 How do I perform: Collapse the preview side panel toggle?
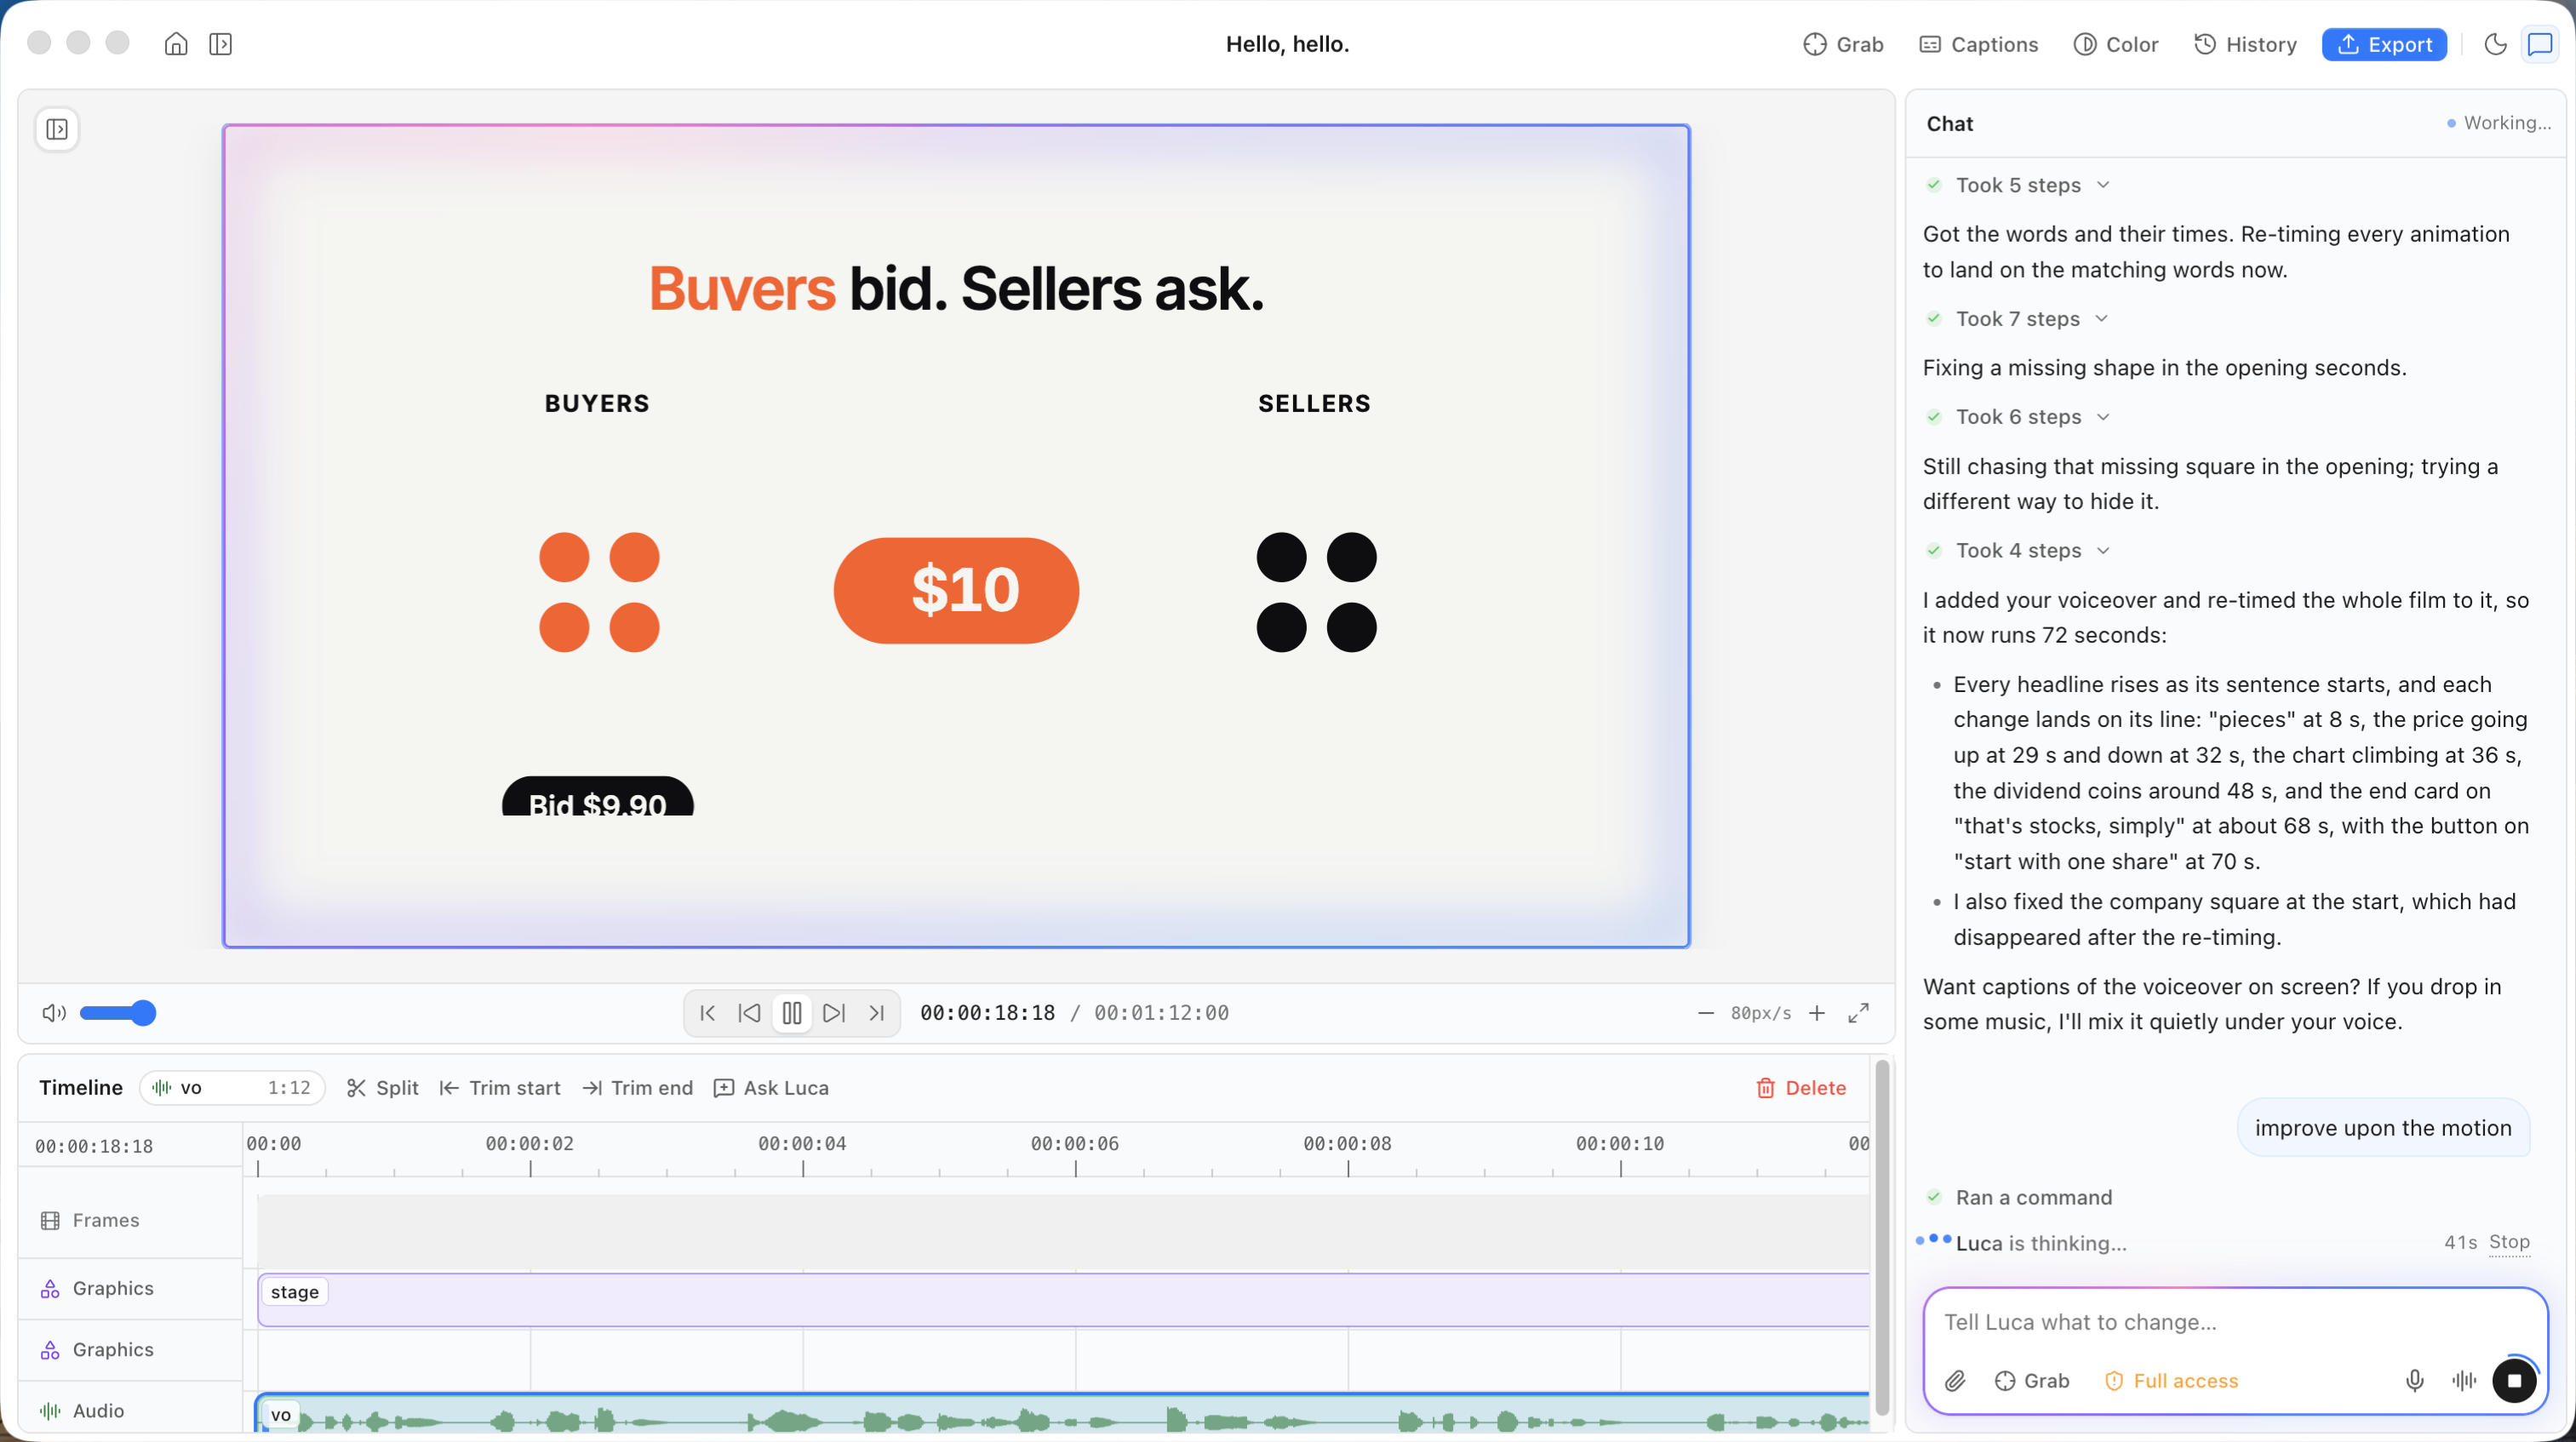57,129
